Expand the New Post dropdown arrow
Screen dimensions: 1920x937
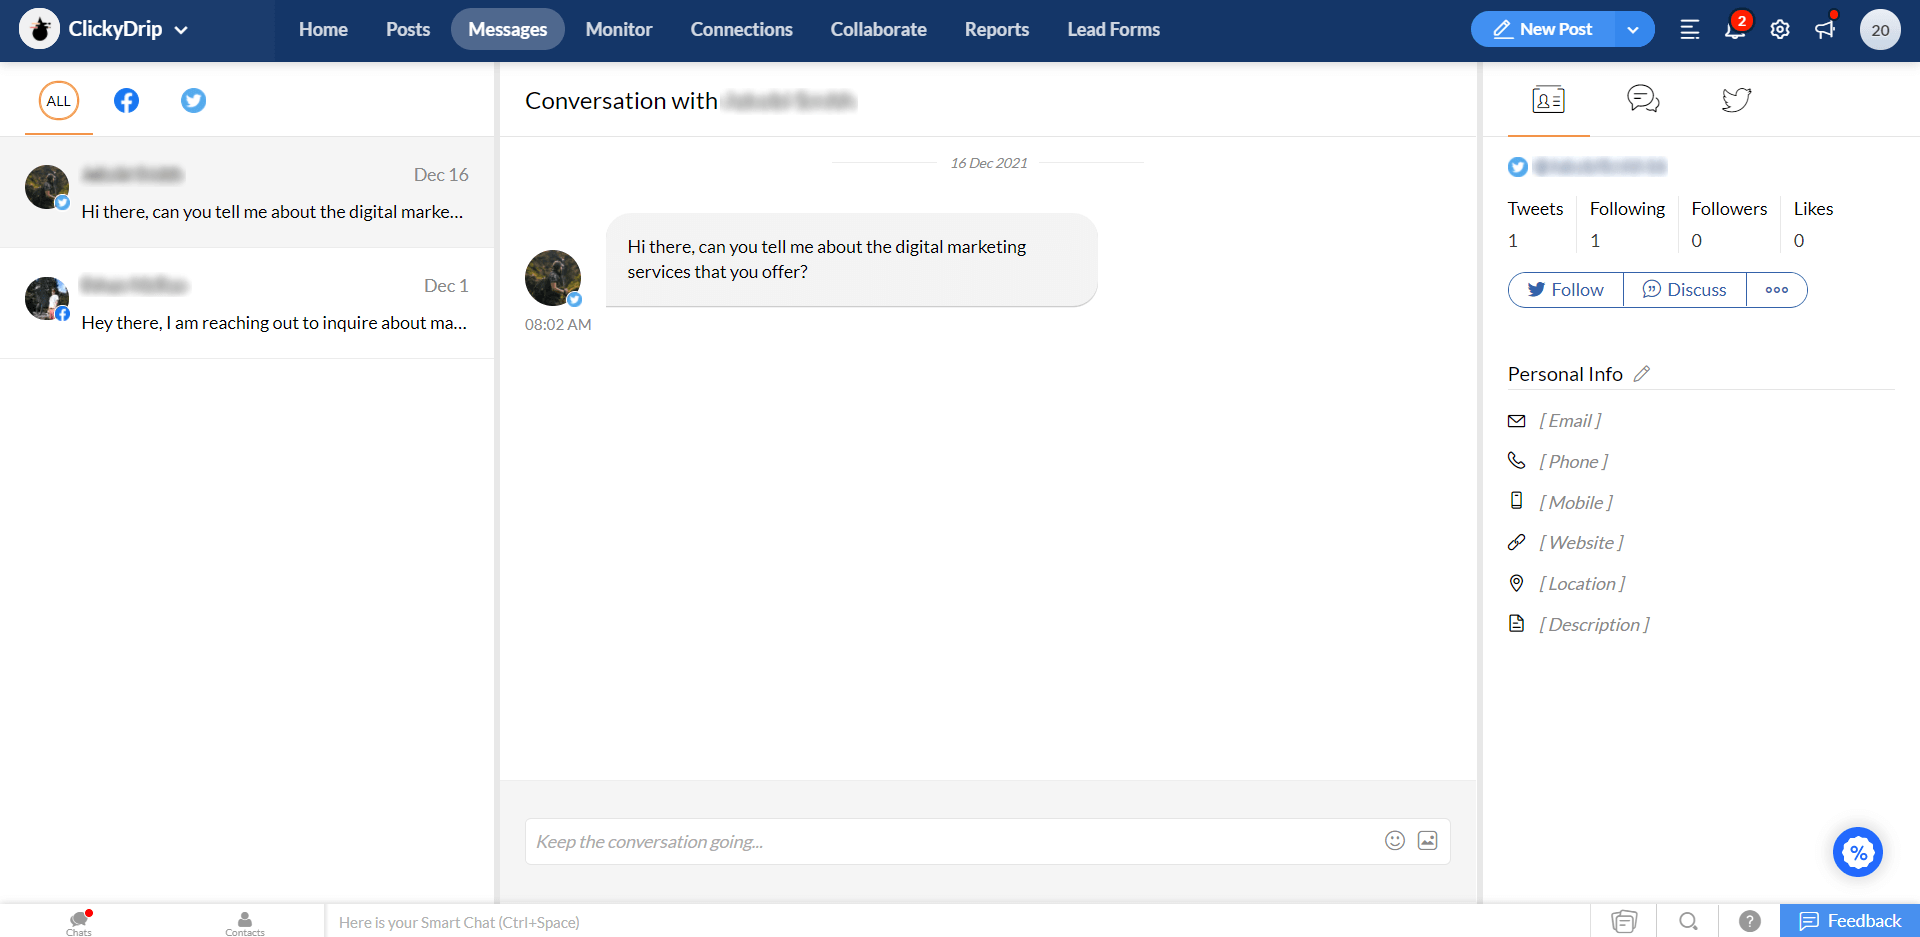pyautogui.click(x=1633, y=30)
